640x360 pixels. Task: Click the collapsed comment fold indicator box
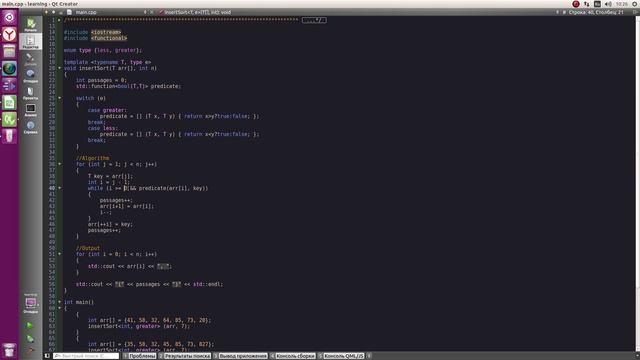pyautogui.click(x=314, y=20)
